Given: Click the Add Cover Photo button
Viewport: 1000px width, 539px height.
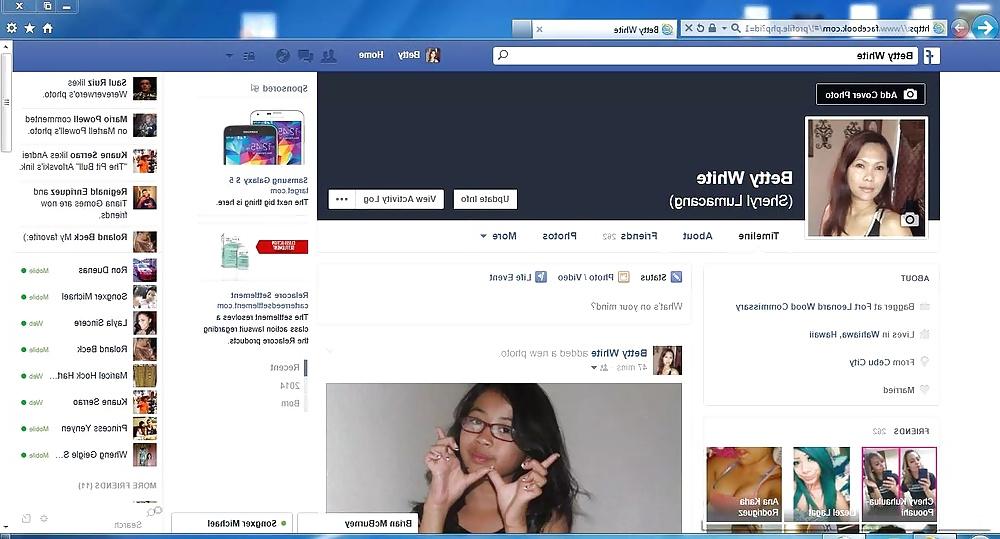Looking at the screenshot, I should click(x=871, y=94).
